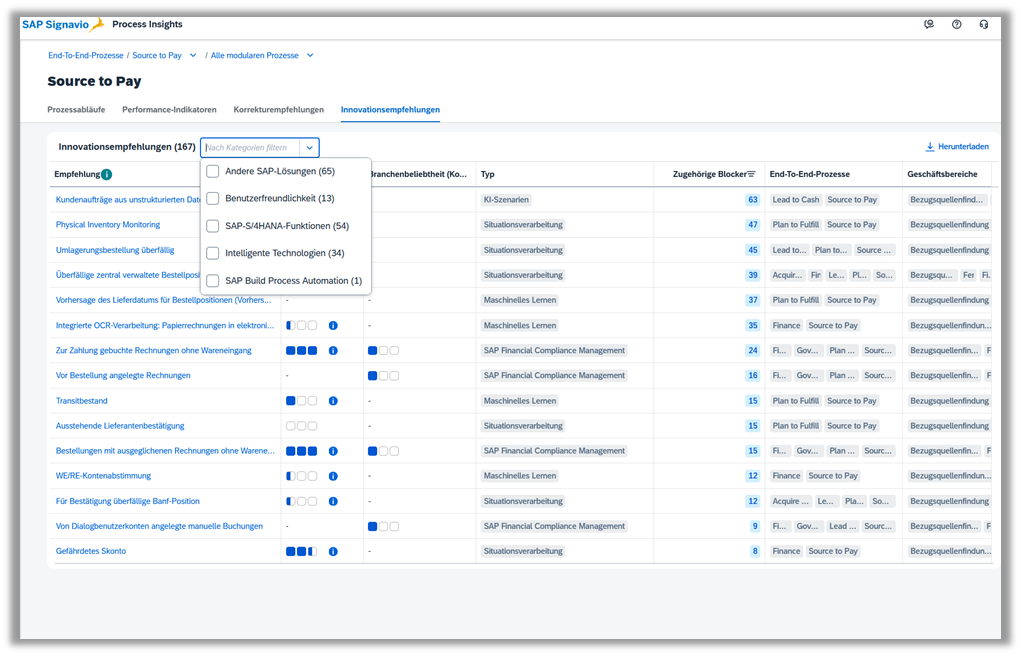This screenshot has width=1021, height=656.
Task: Click info icon in WE/RE-Kontenabstimmung row
Action: pyautogui.click(x=333, y=476)
